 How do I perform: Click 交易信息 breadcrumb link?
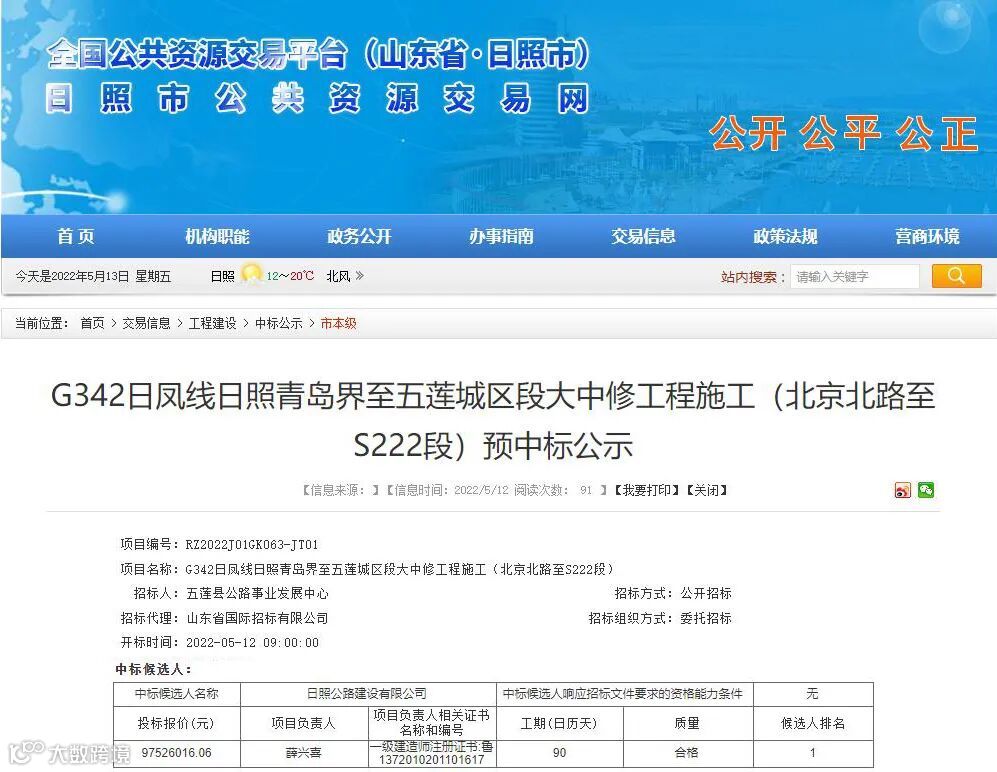pos(146,324)
